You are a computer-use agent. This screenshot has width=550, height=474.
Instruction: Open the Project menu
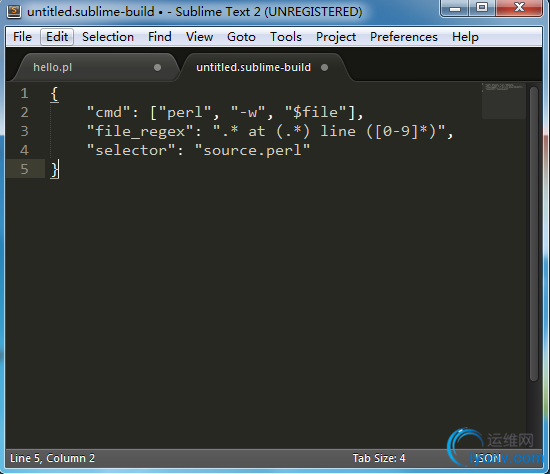(x=336, y=37)
